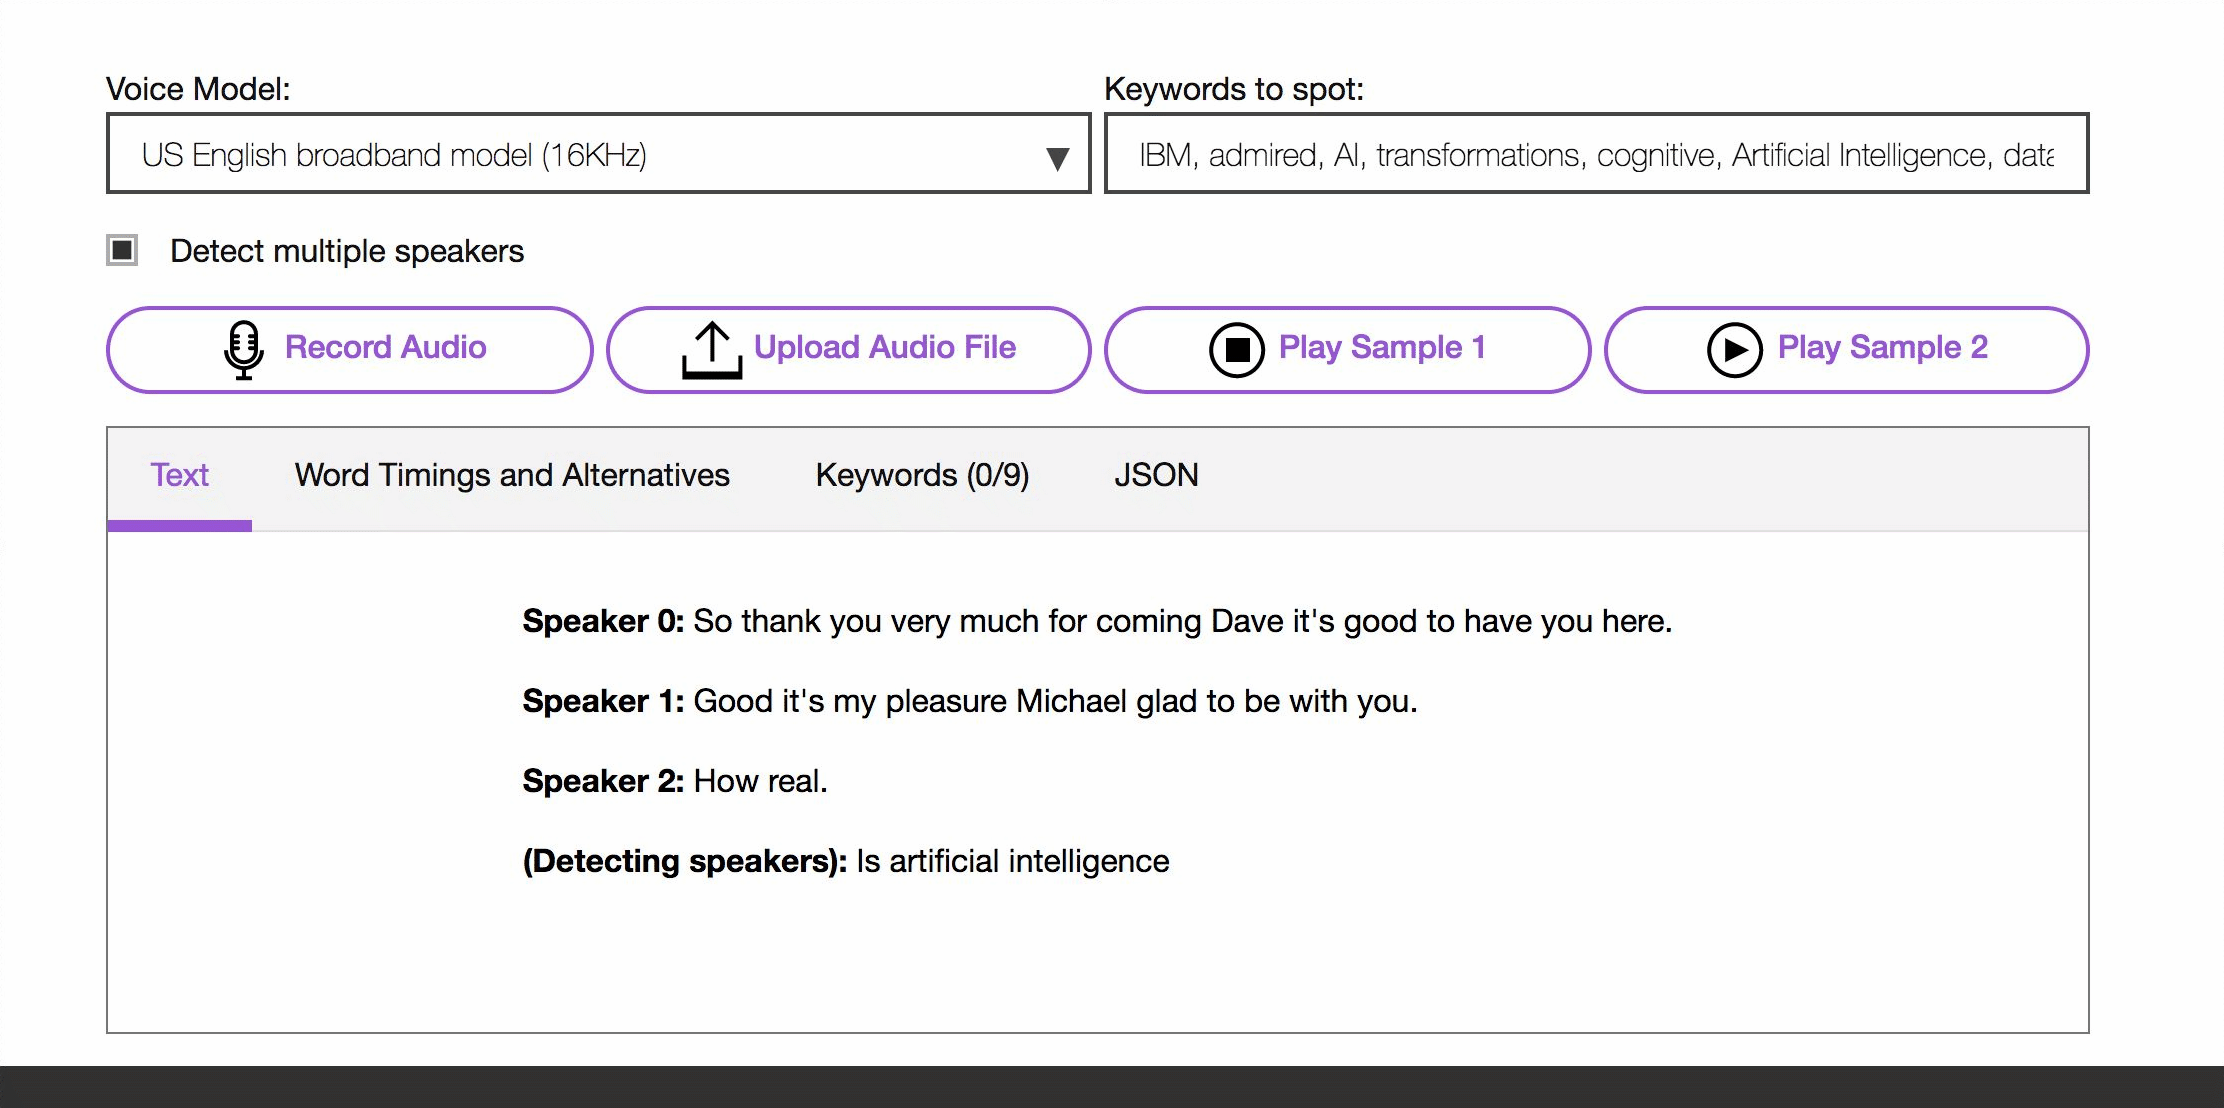Click the Speaker 0 transcript line
Screen dimensions: 2224x1108
click(1096, 621)
